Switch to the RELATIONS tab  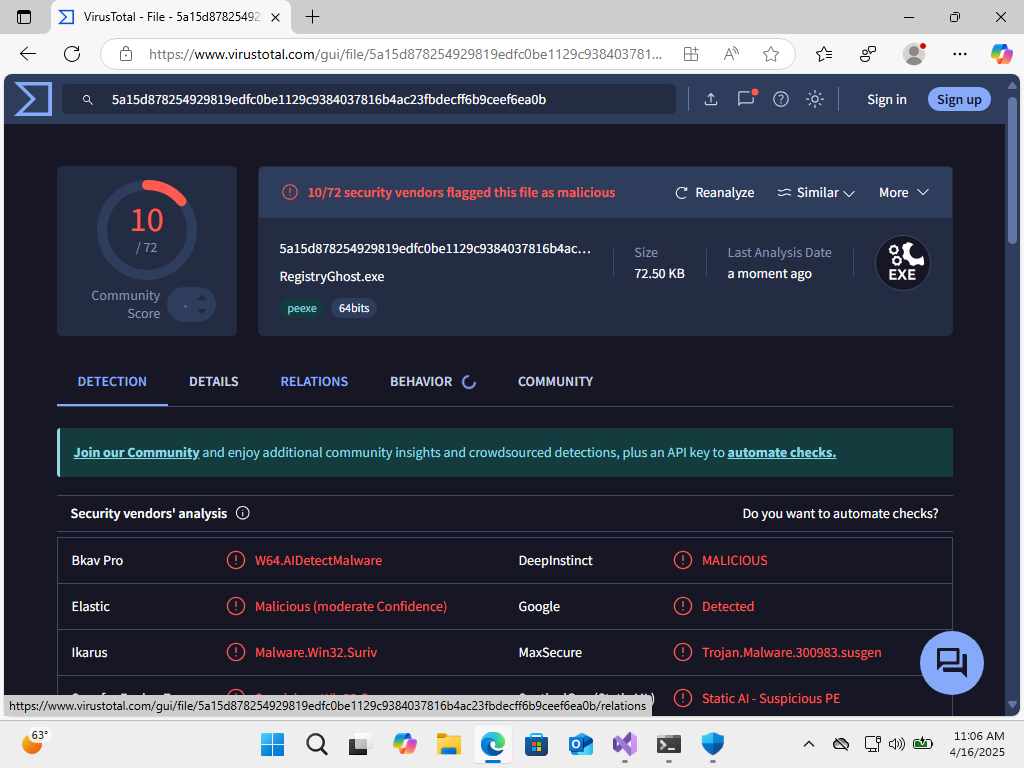coord(314,381)
